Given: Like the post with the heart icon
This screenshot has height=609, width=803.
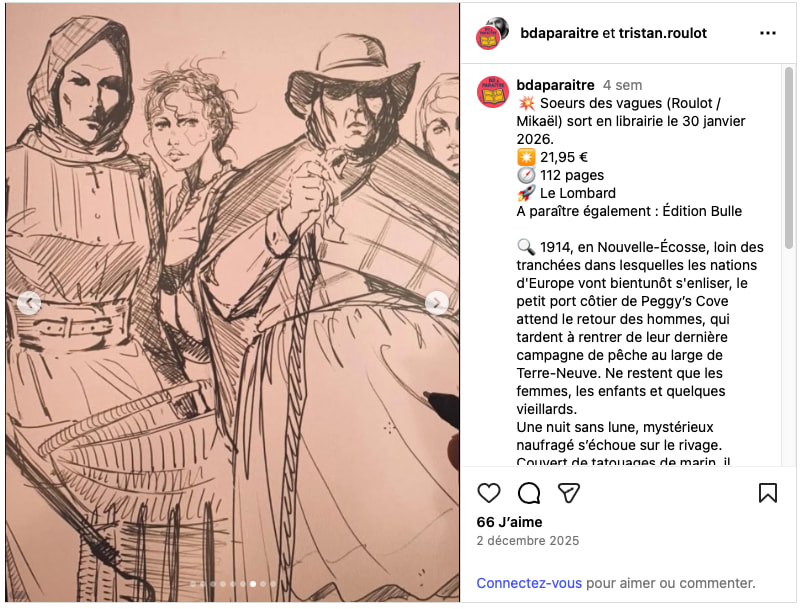Looking at the screenshot, I should [x=489, y=493].
